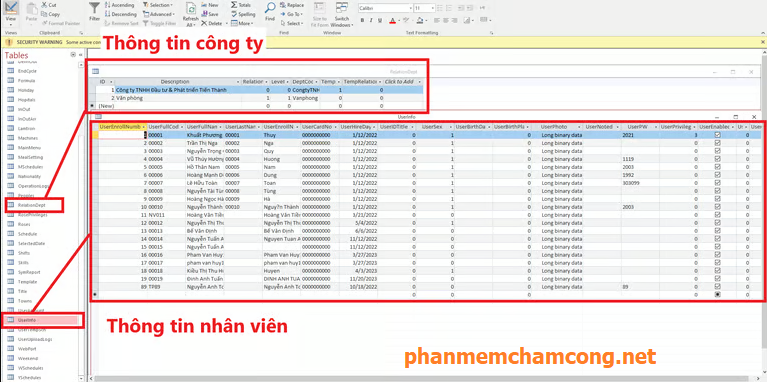Open the Holiday table in navigation pane

(26, 90)
